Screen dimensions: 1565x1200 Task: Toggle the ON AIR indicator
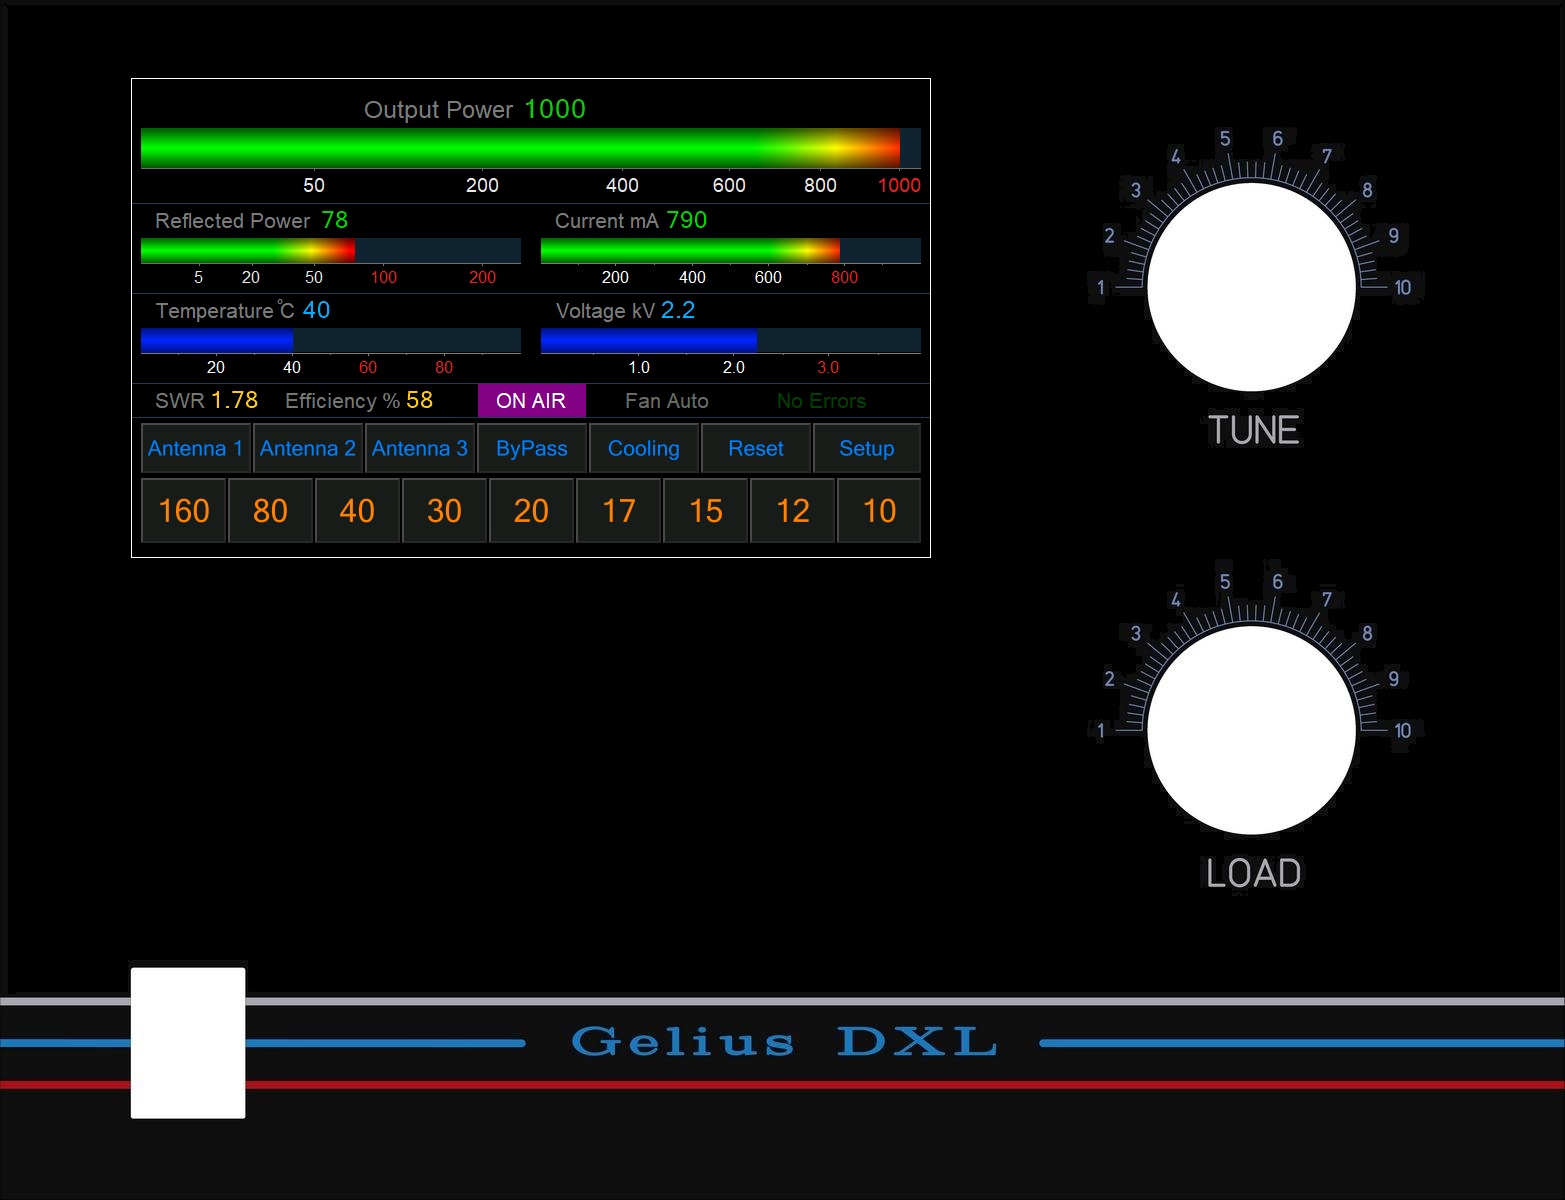pos(531,401)
